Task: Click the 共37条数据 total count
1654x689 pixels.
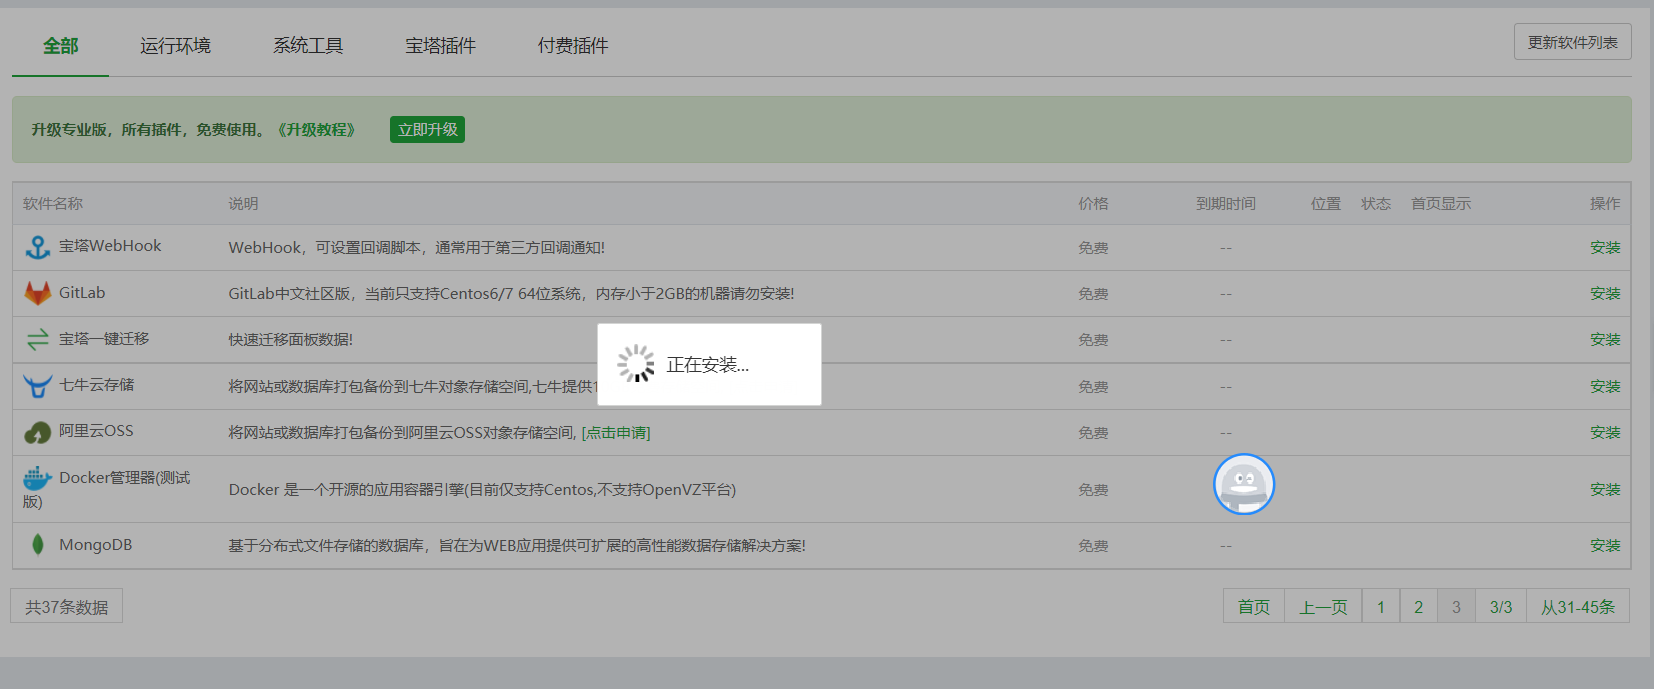Action: click(67, 607)
